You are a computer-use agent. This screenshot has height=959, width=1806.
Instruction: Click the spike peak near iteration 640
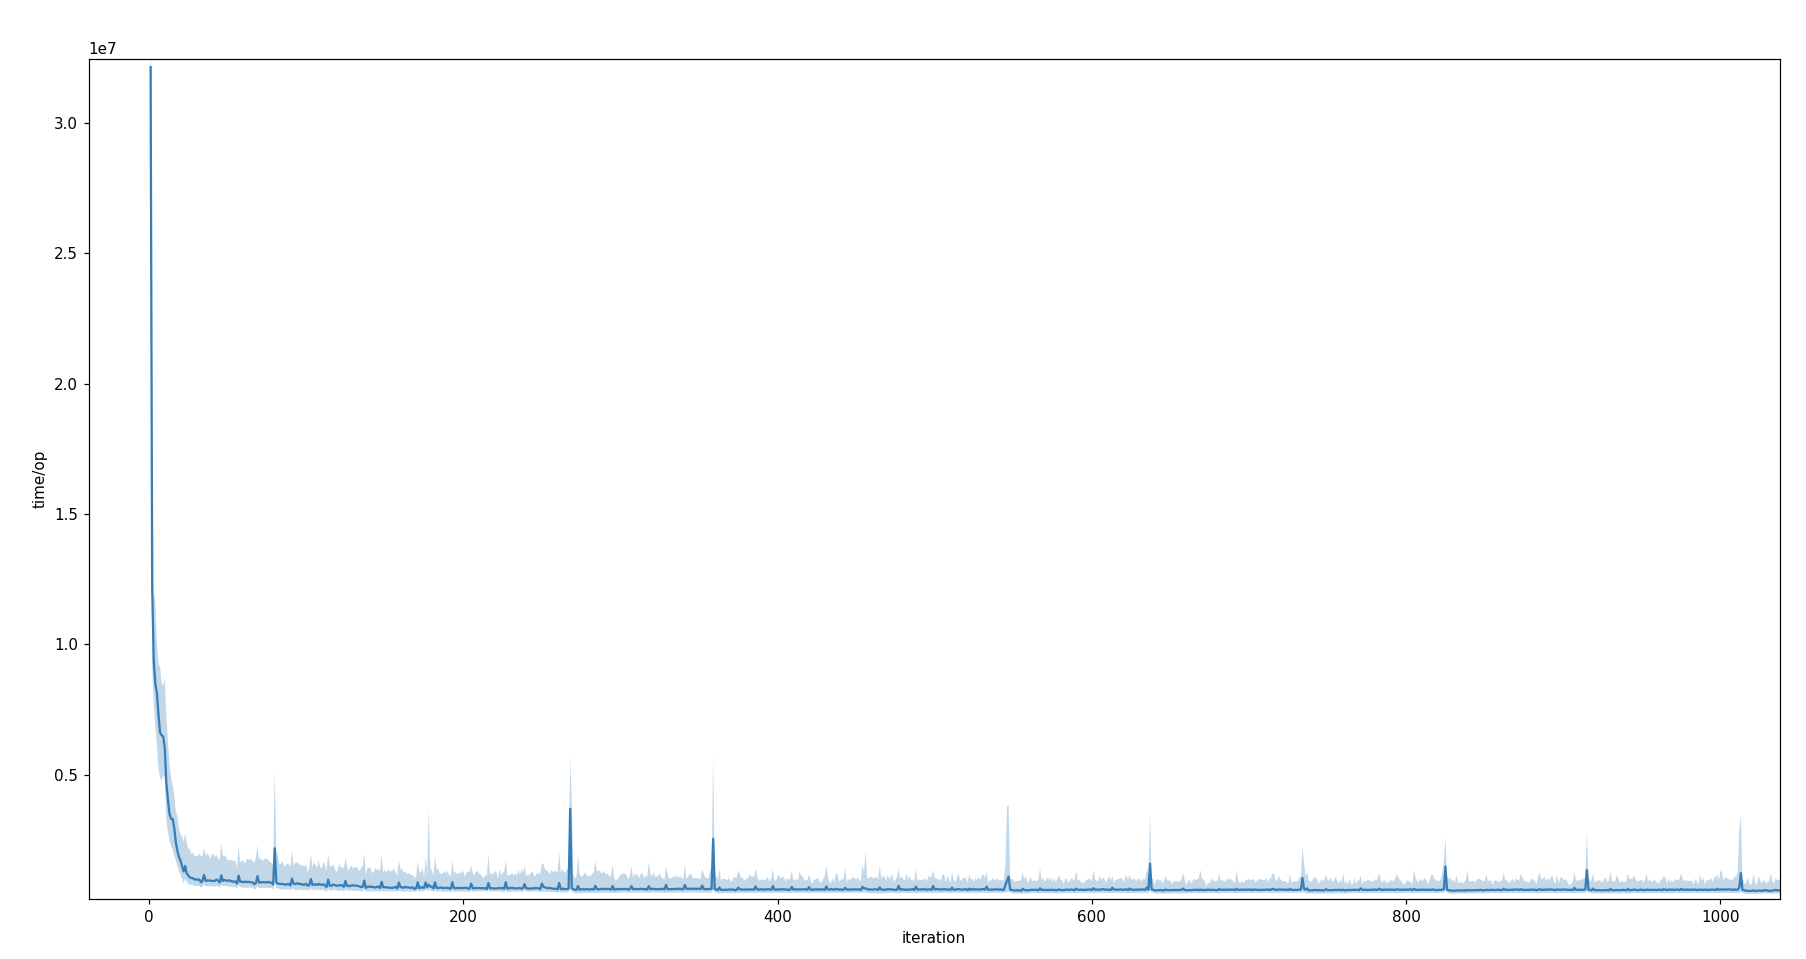tap(1150, 864)
